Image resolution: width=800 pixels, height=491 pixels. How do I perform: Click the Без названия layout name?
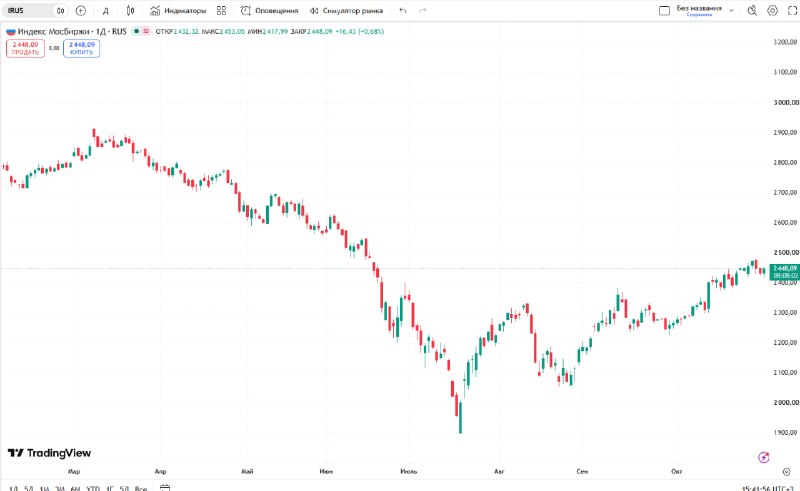click(x=699, y=8)
